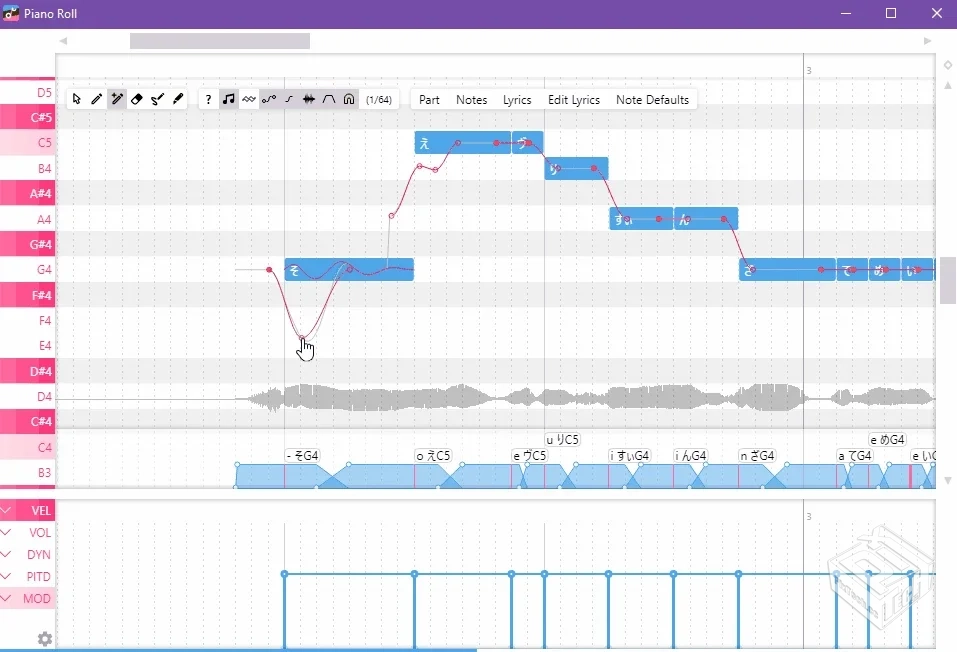957x652 pixels.
Task: Expand the VOL parameter lane
Action: pos(12,532)
